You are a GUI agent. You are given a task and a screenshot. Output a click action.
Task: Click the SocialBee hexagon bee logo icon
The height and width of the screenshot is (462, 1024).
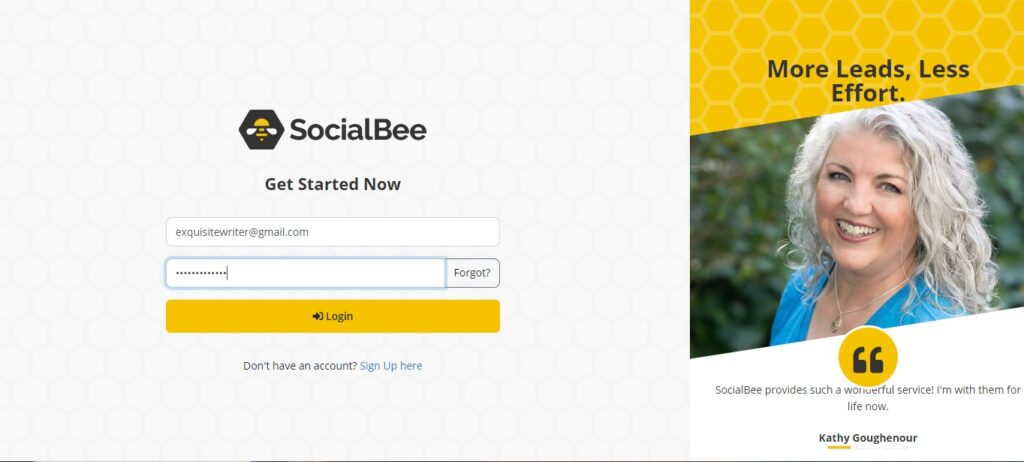[x=261, y=130]
